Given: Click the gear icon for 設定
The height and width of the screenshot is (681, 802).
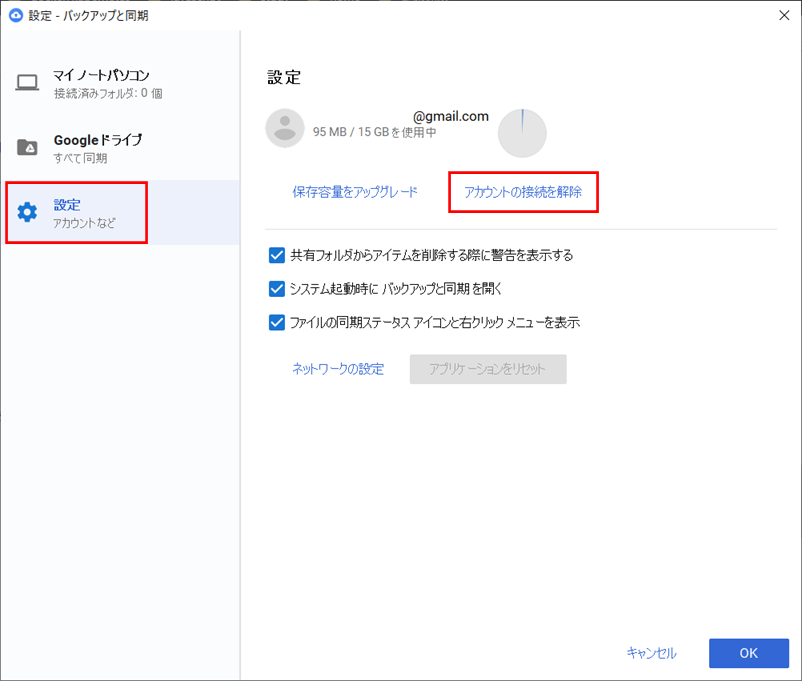Looking at the screenshot, I should pos(27,212).
